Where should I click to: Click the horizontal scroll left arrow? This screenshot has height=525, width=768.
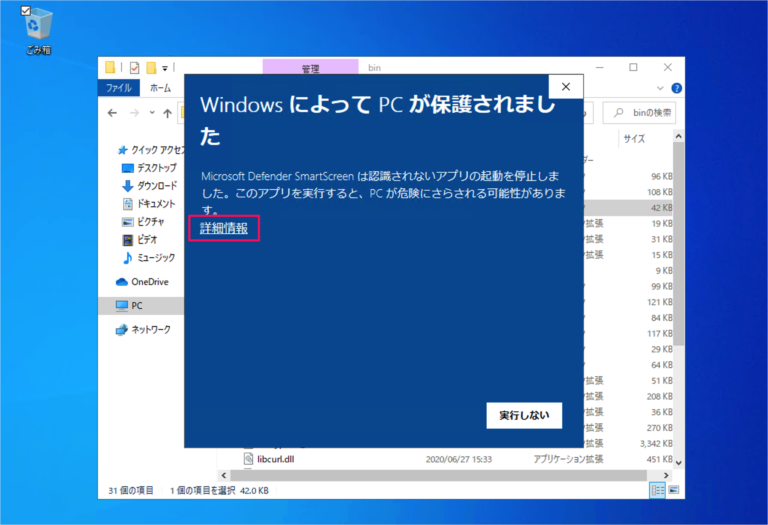click(224, 476)
